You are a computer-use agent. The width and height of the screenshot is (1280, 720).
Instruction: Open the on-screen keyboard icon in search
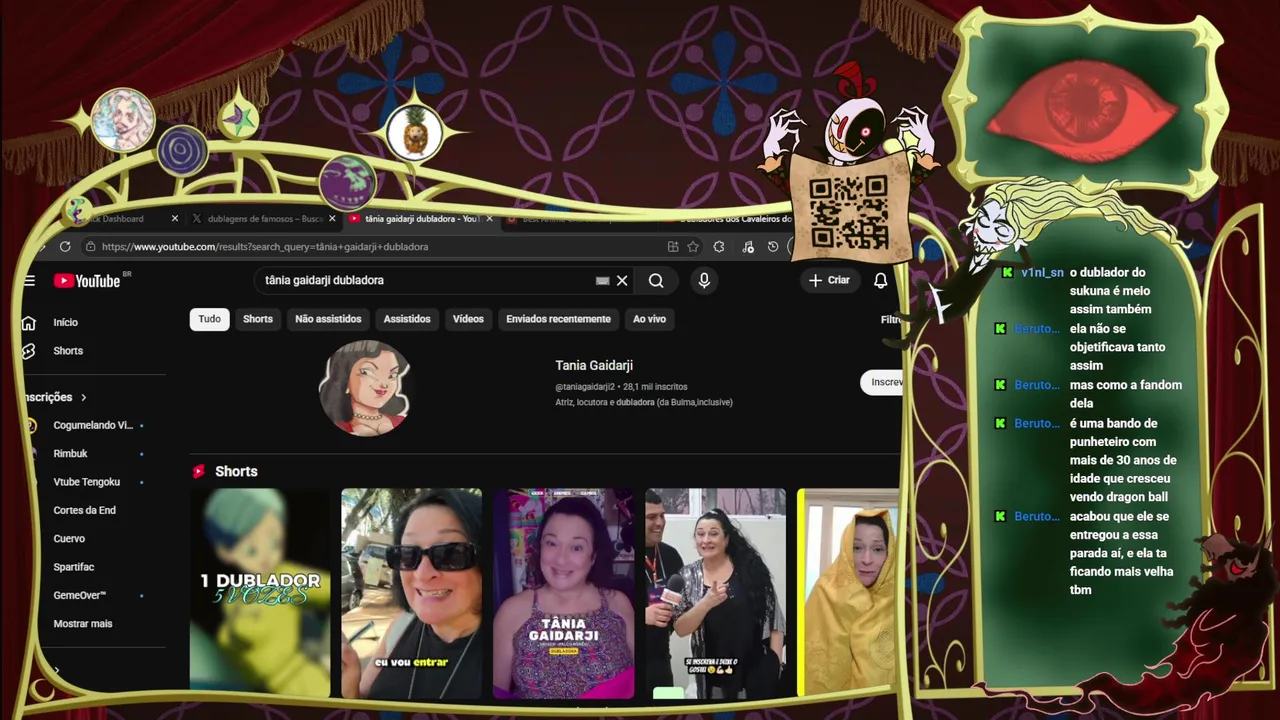point(602,281)
